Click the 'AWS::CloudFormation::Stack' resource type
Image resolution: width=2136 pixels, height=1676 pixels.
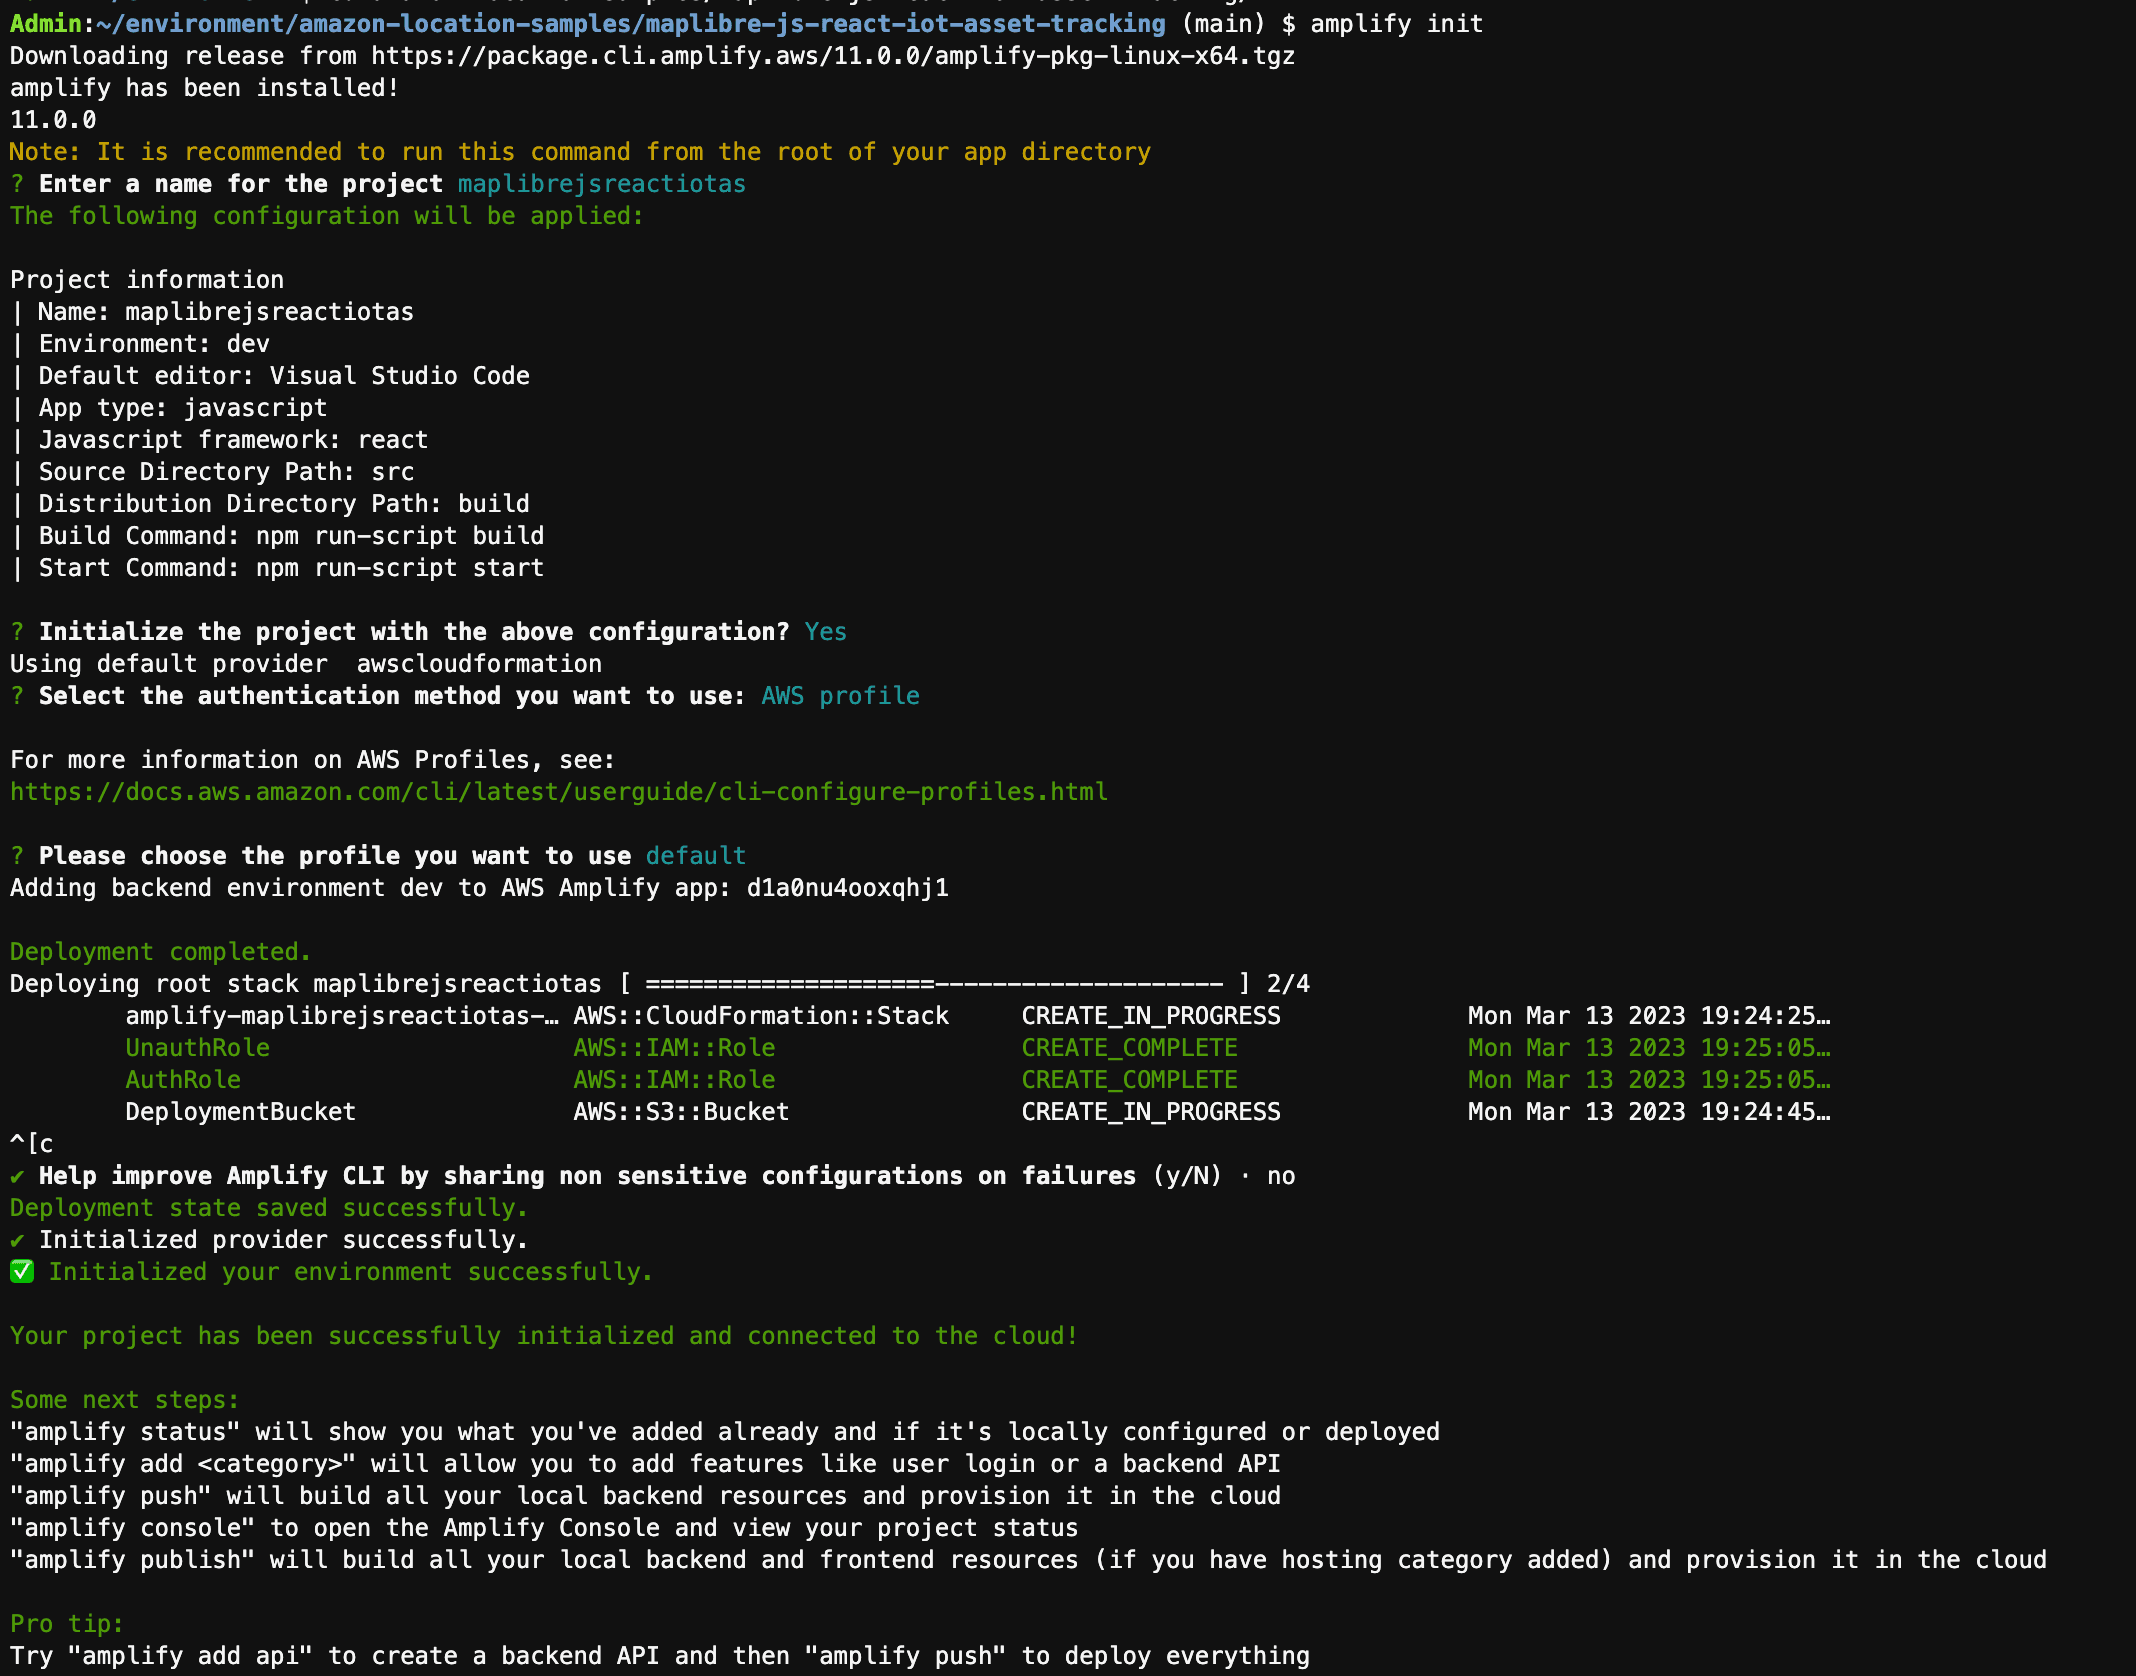761,1016
